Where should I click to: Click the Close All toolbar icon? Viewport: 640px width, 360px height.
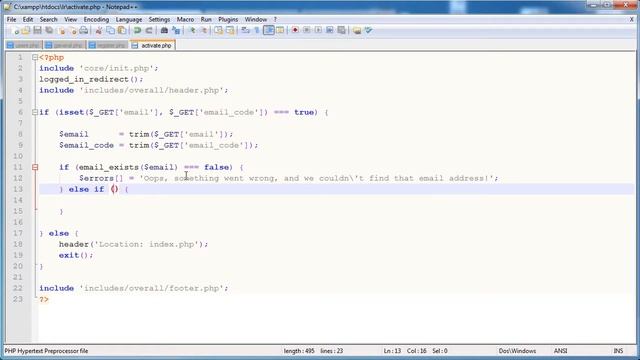tap(73, 31)
